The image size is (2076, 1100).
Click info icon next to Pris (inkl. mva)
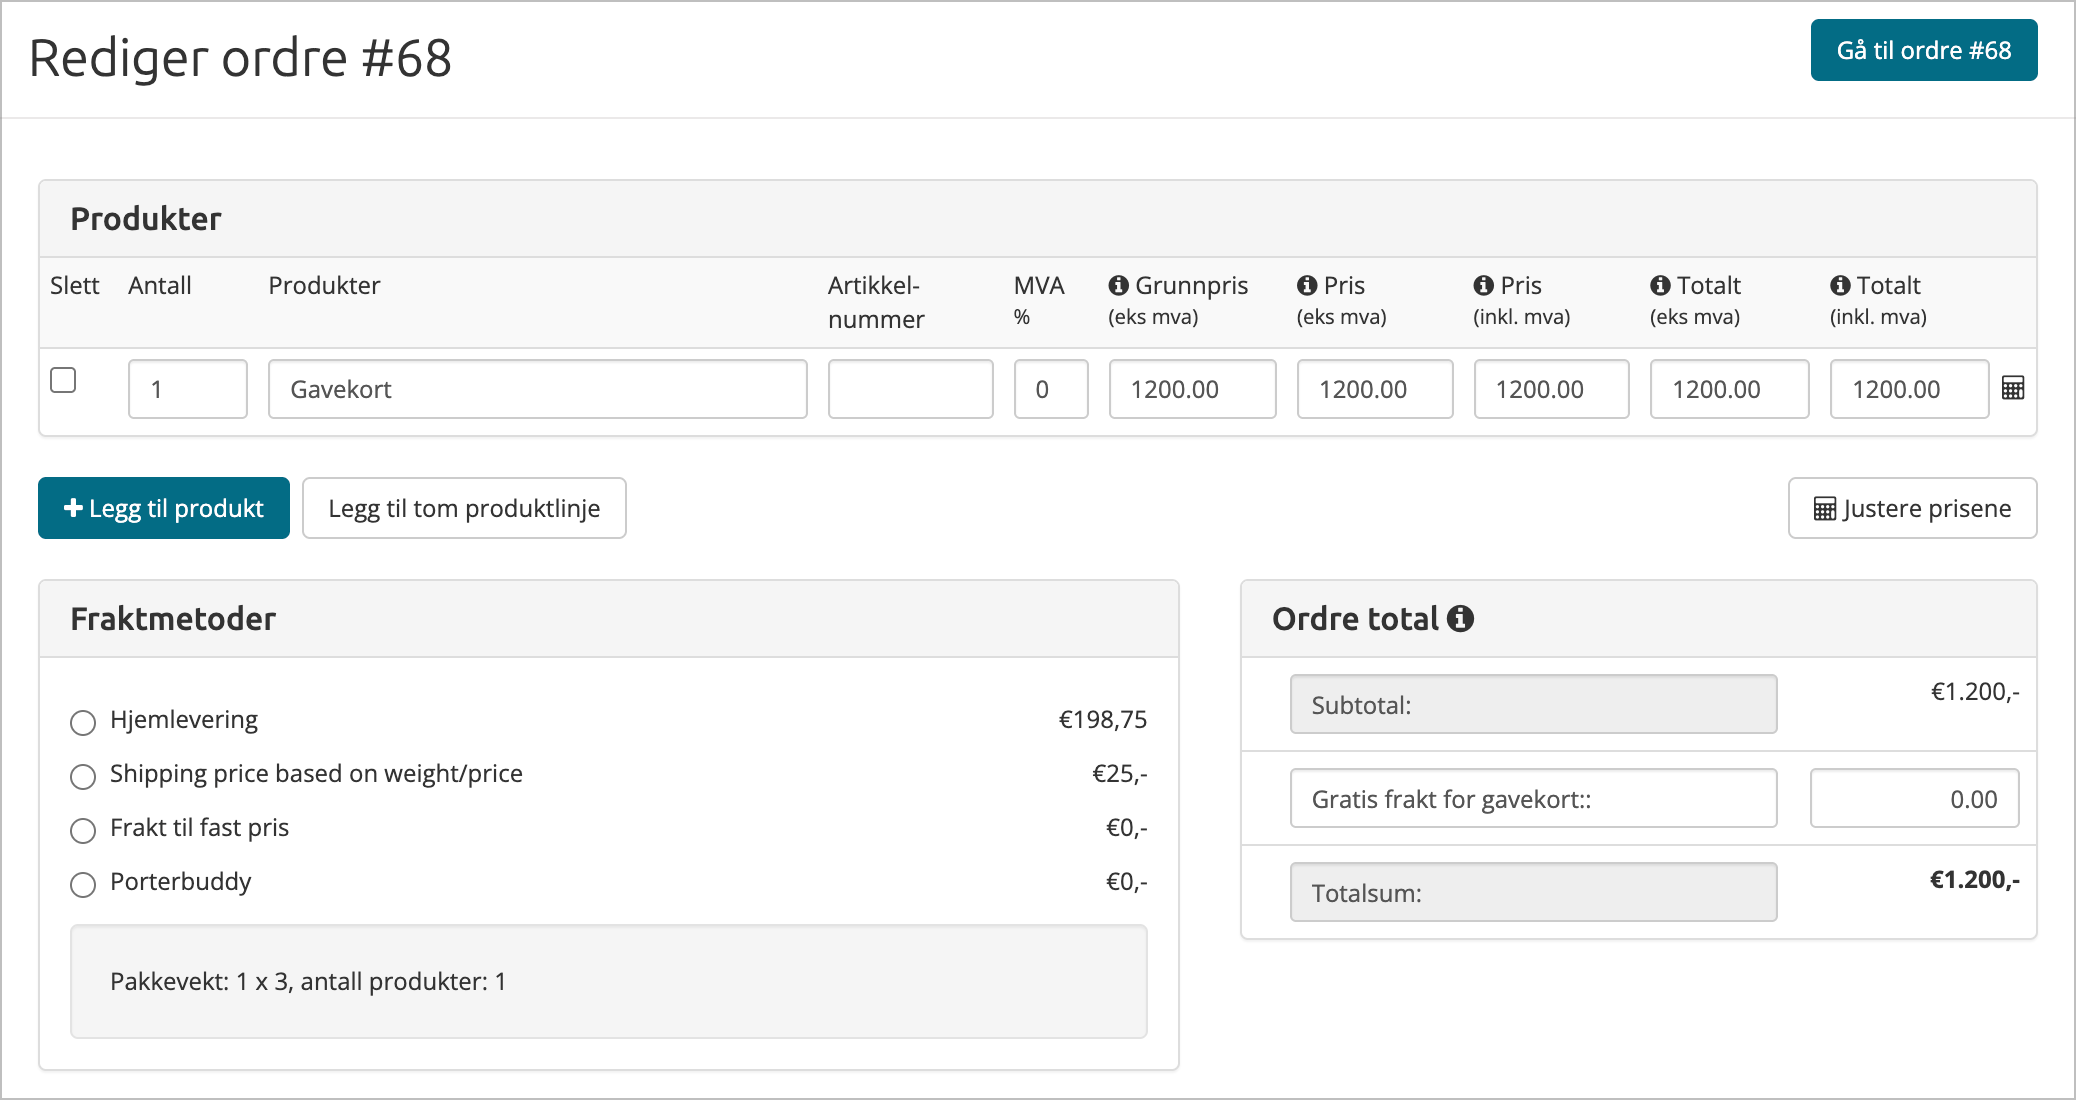1483,286
